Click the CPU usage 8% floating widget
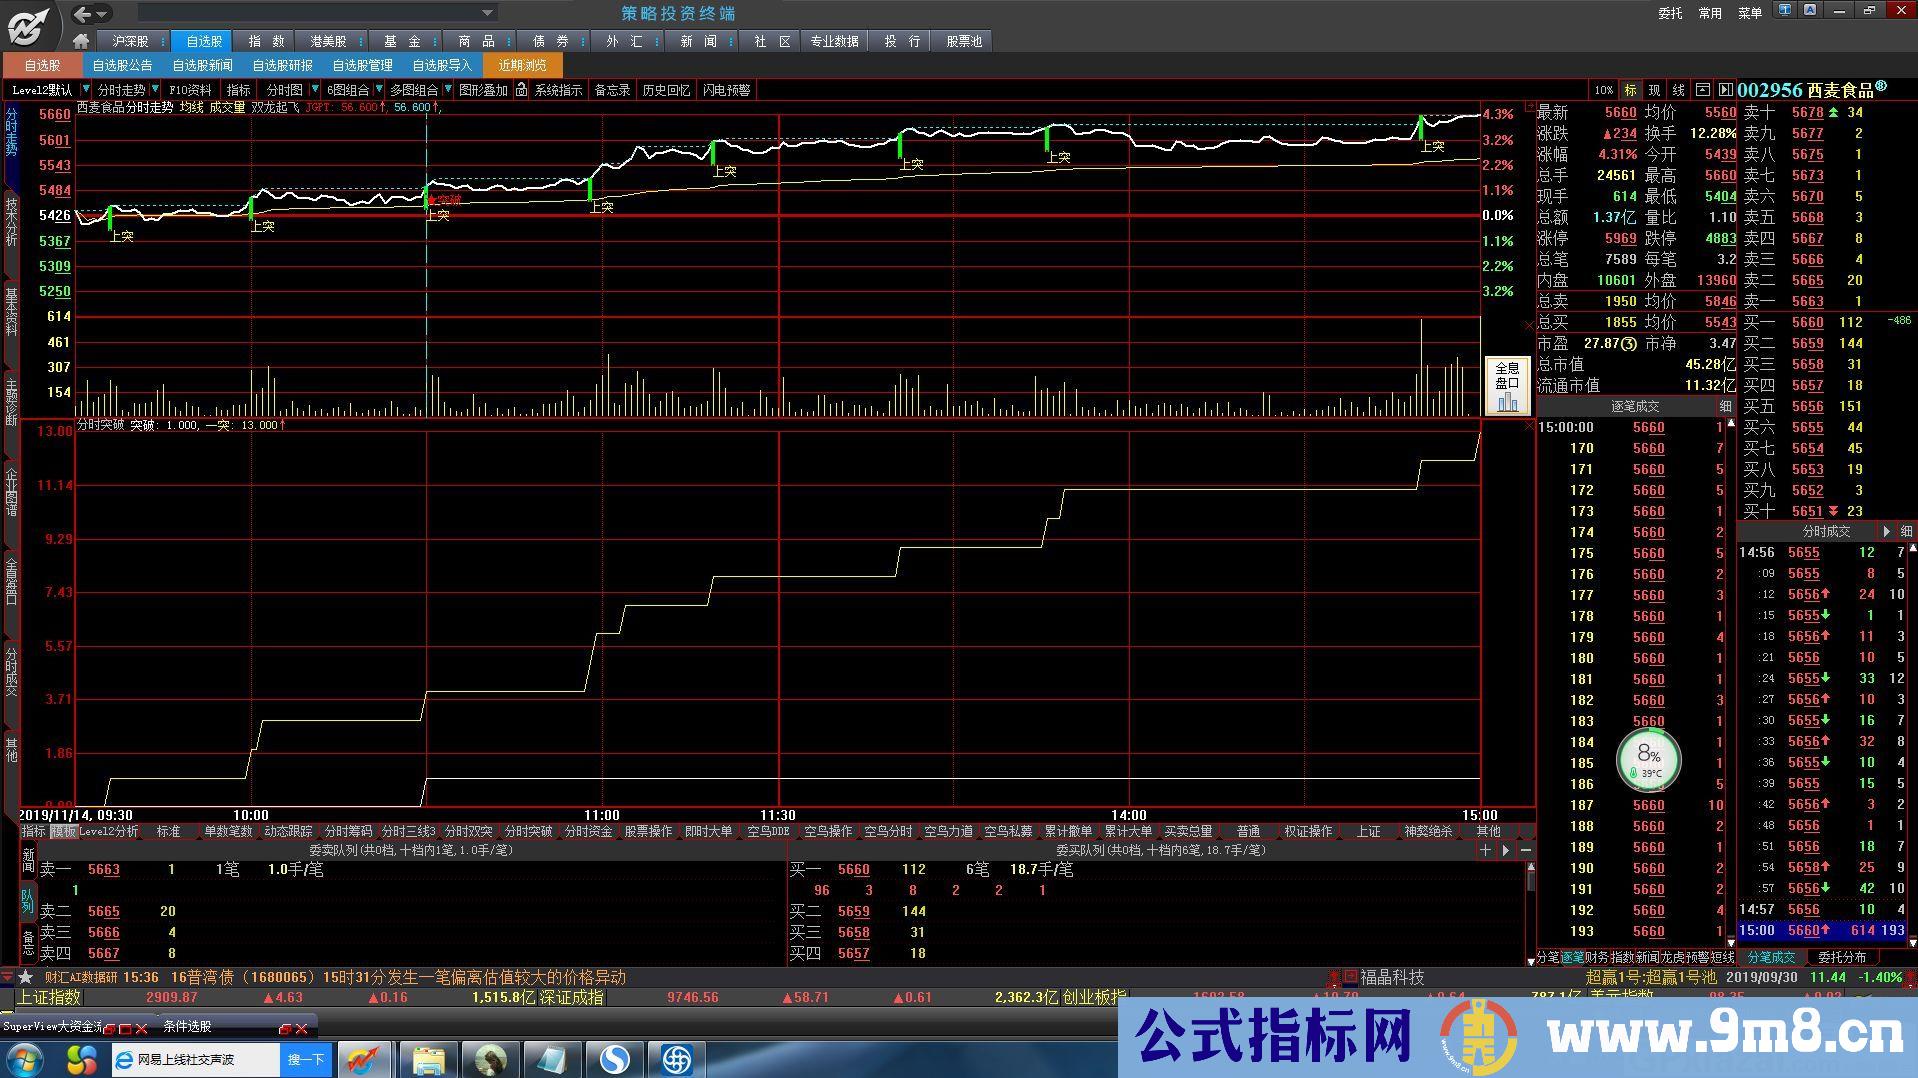The width and height of the screenshot is (1918, 1078). [x=1648, y=760]
